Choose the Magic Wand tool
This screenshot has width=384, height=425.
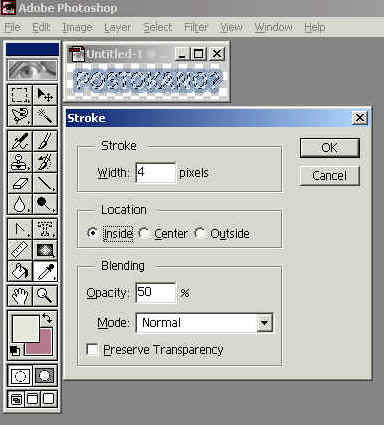click(45, 116)
